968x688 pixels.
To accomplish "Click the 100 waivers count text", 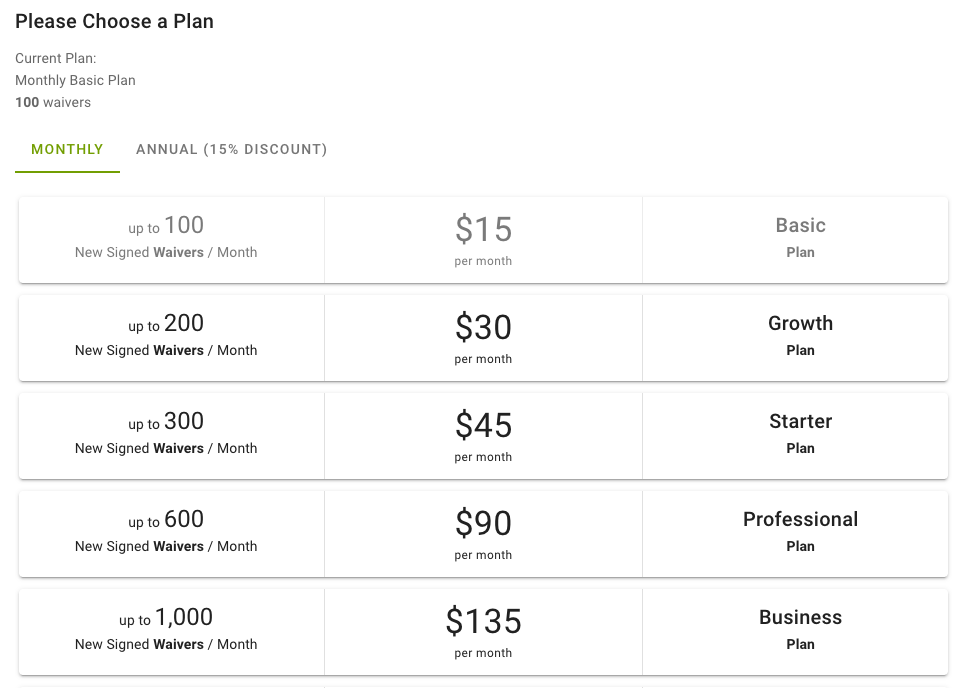I will 53,103.
